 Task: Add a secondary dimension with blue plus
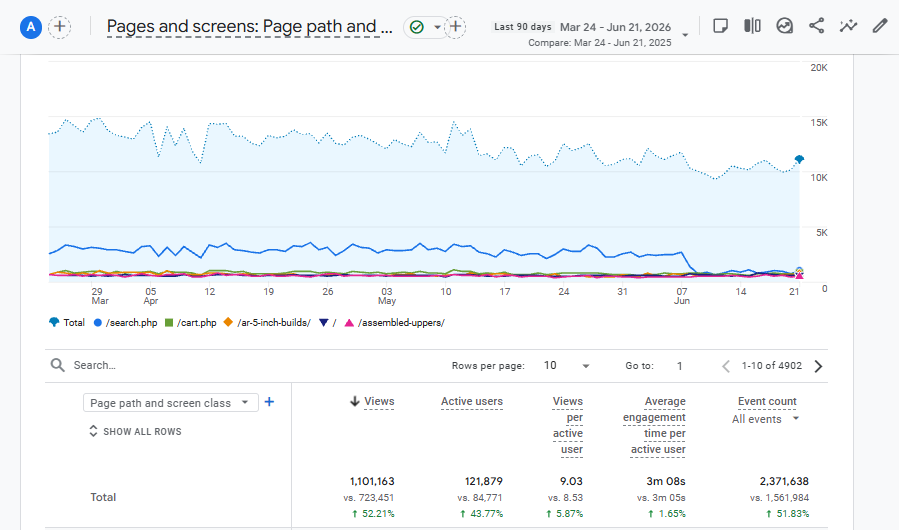(x=269, y=402)
